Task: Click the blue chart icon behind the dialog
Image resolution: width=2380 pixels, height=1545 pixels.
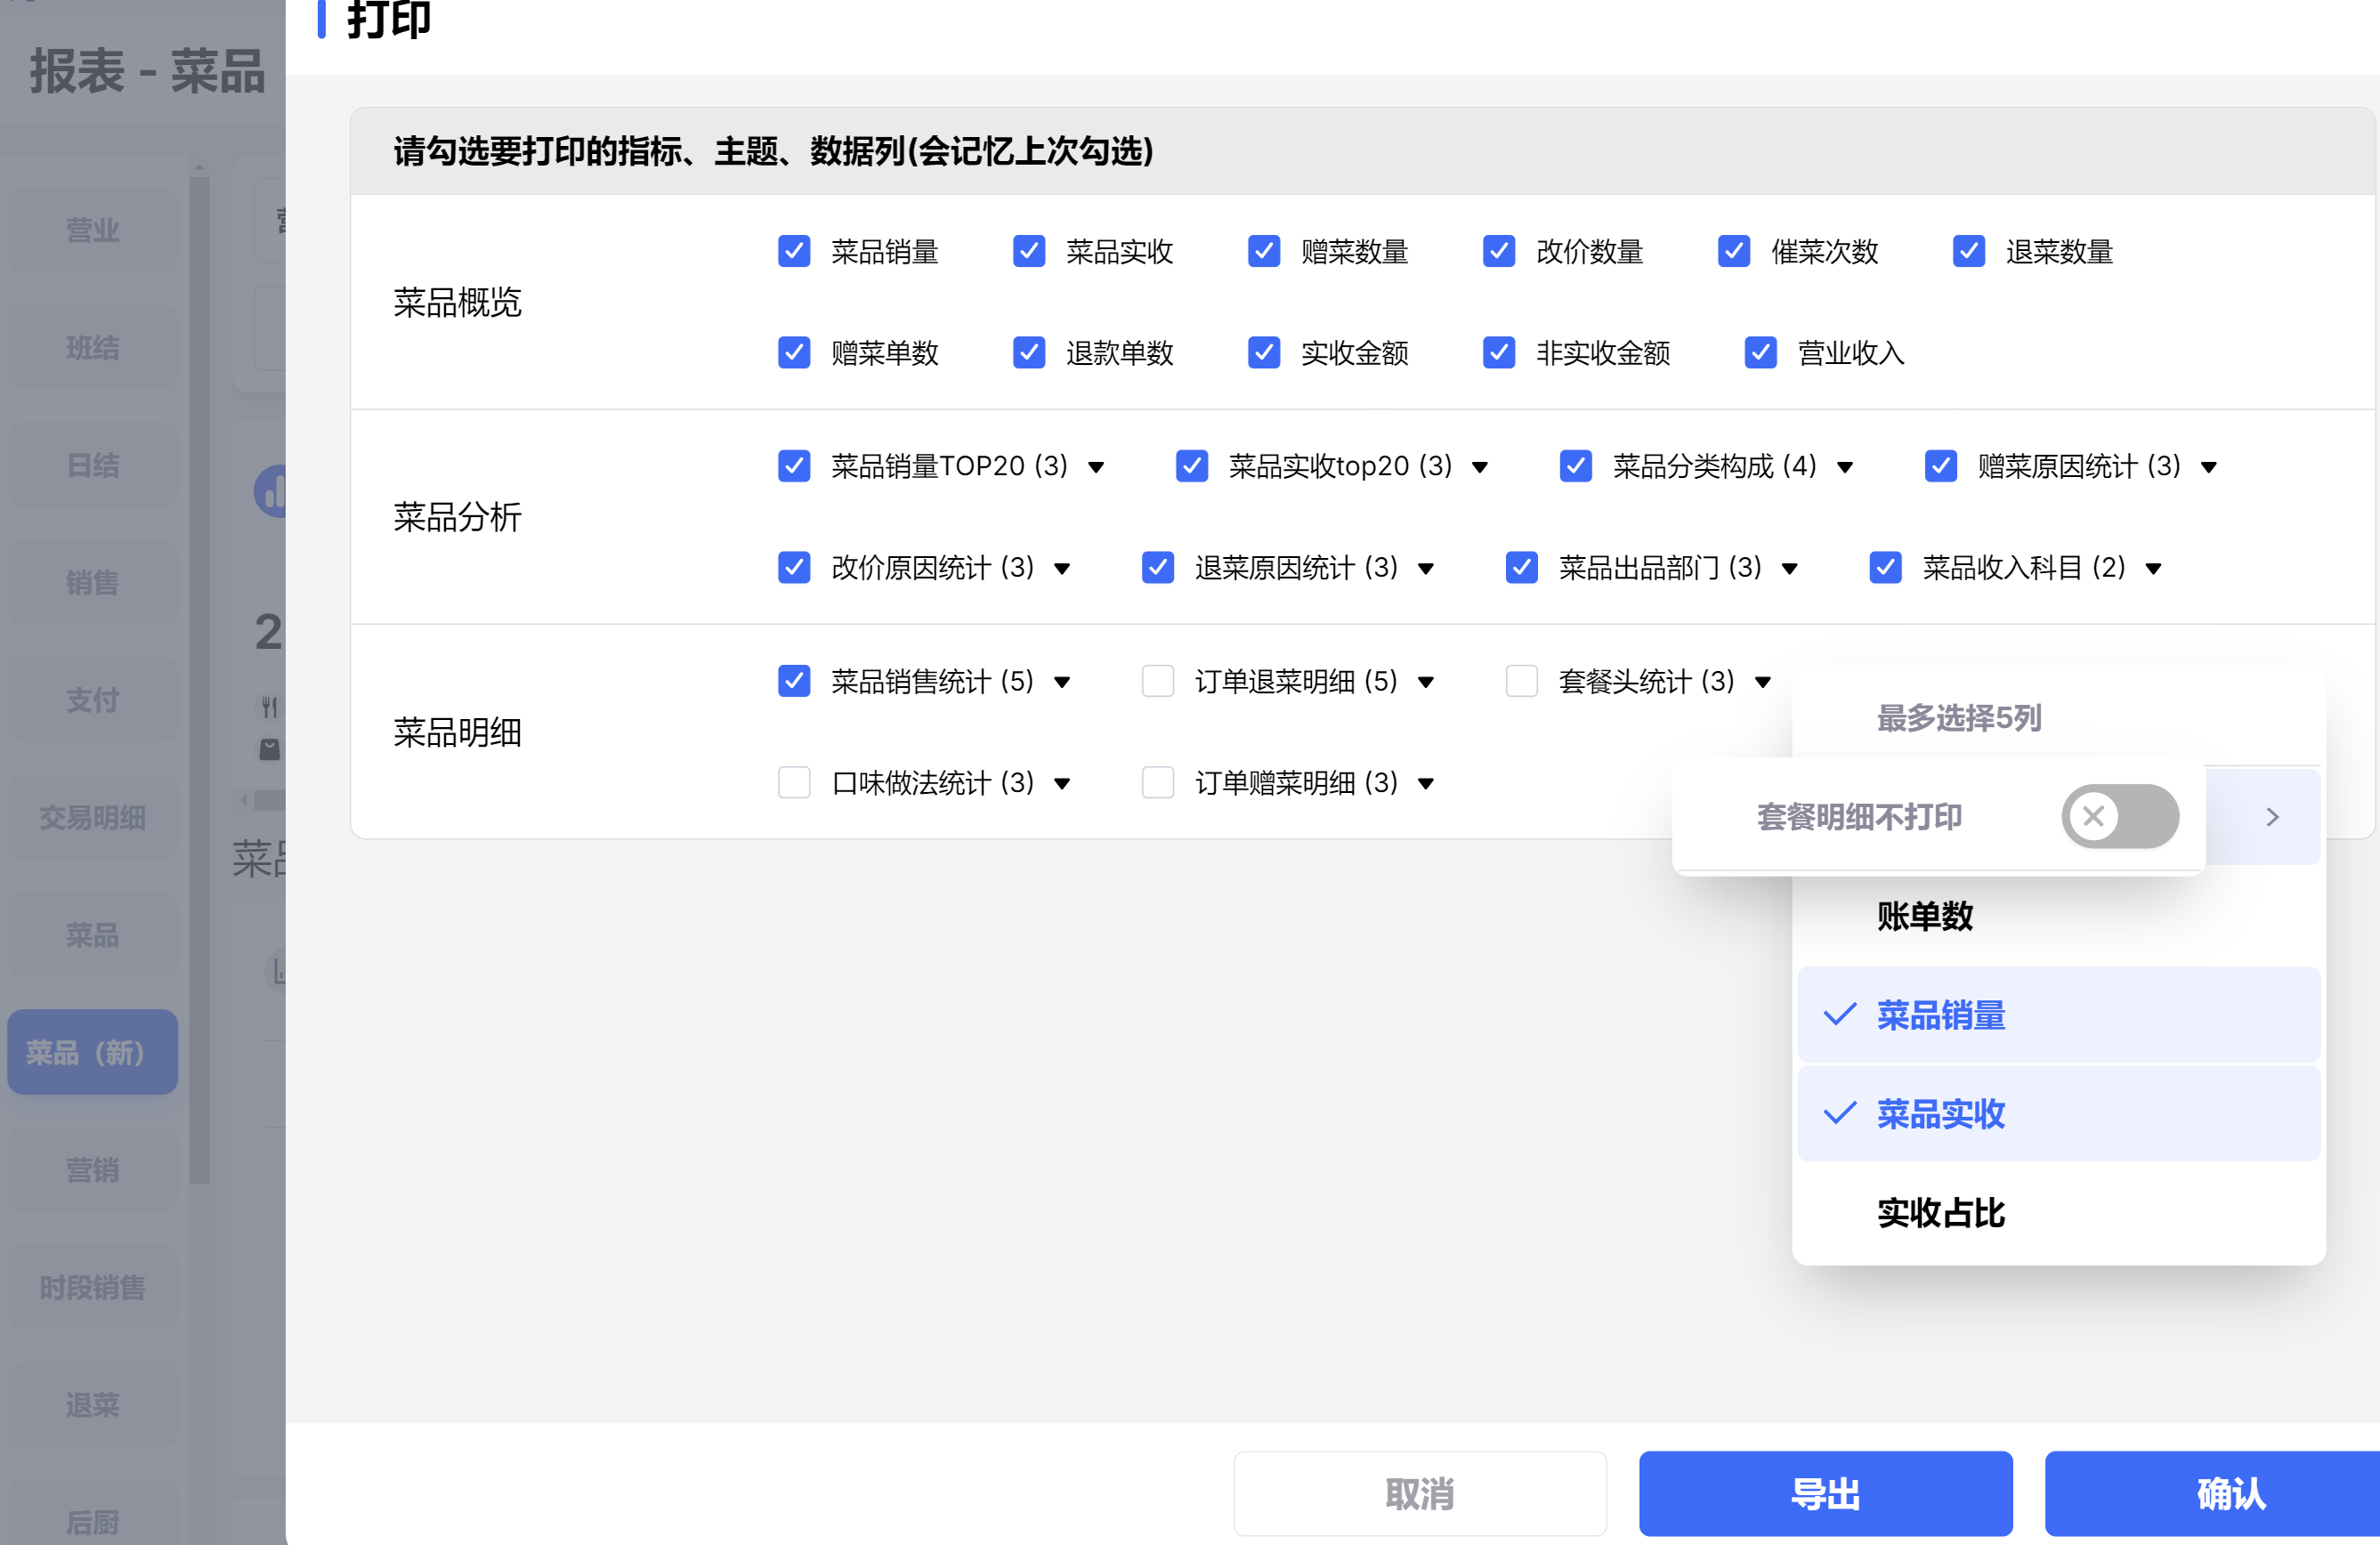Action: tap(271, 491)
